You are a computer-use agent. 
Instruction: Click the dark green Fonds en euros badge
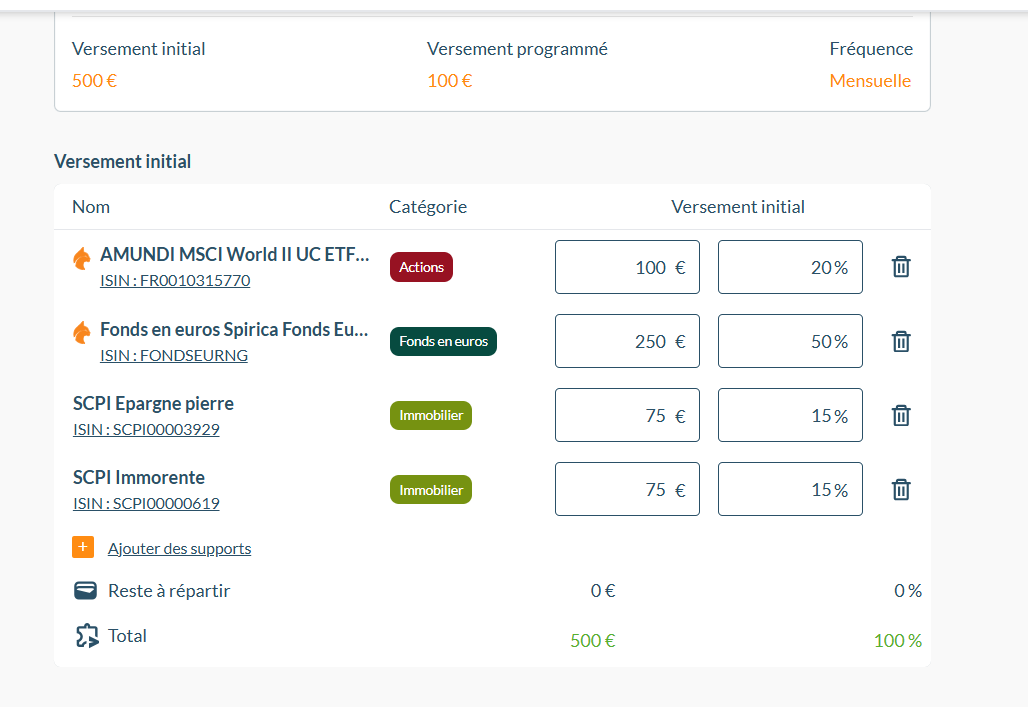(x=443, y=341)
